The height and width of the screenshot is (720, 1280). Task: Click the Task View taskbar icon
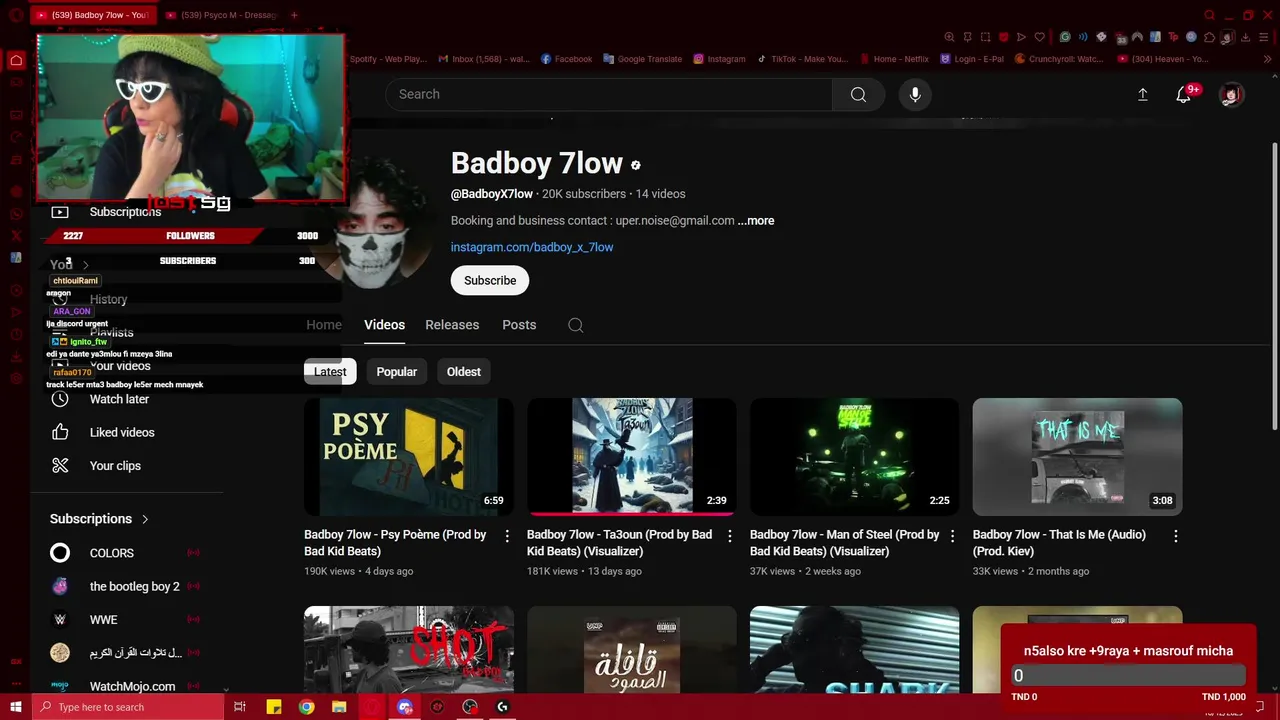(x=240, y=707)
